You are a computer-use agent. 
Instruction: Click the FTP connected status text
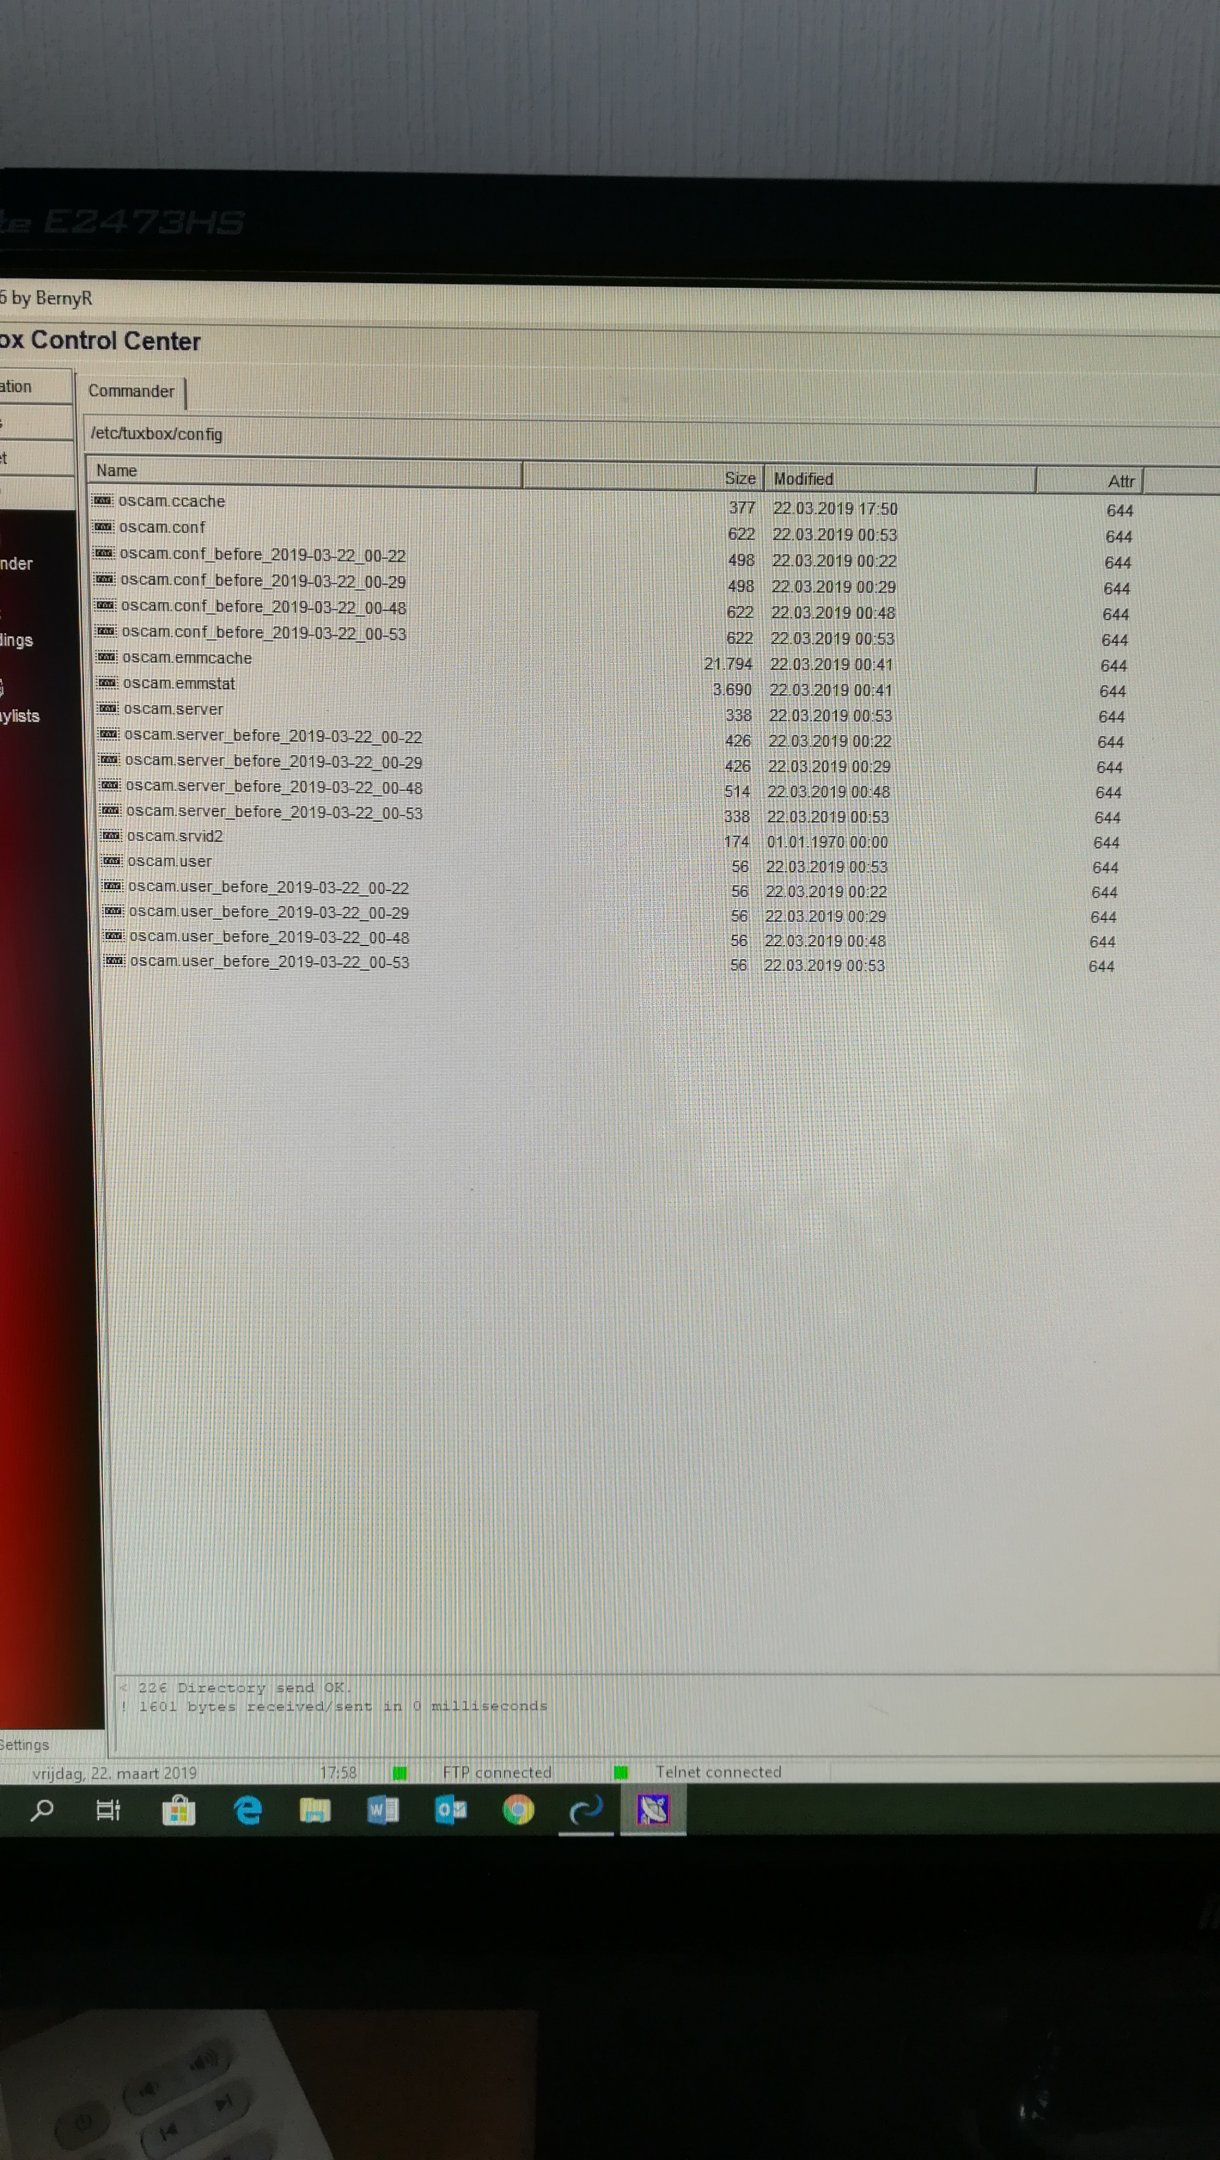pos(497,1772)
